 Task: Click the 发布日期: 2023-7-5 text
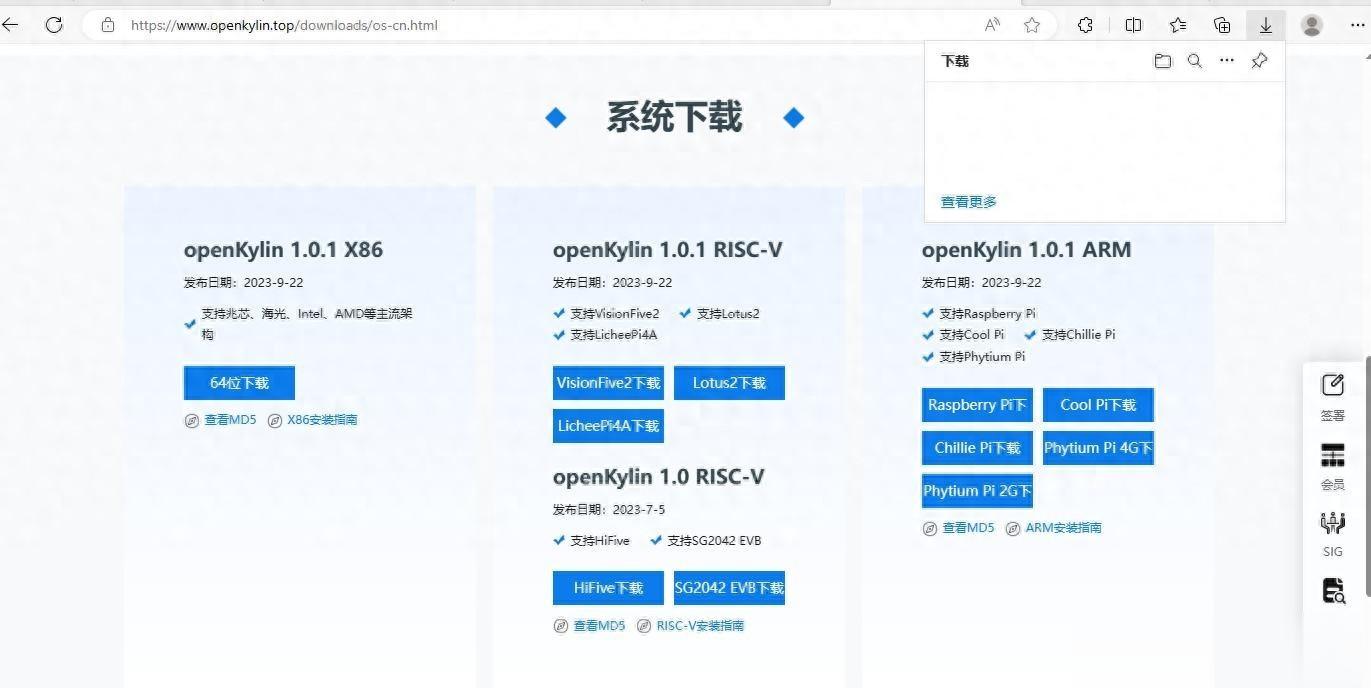[609, 510]
